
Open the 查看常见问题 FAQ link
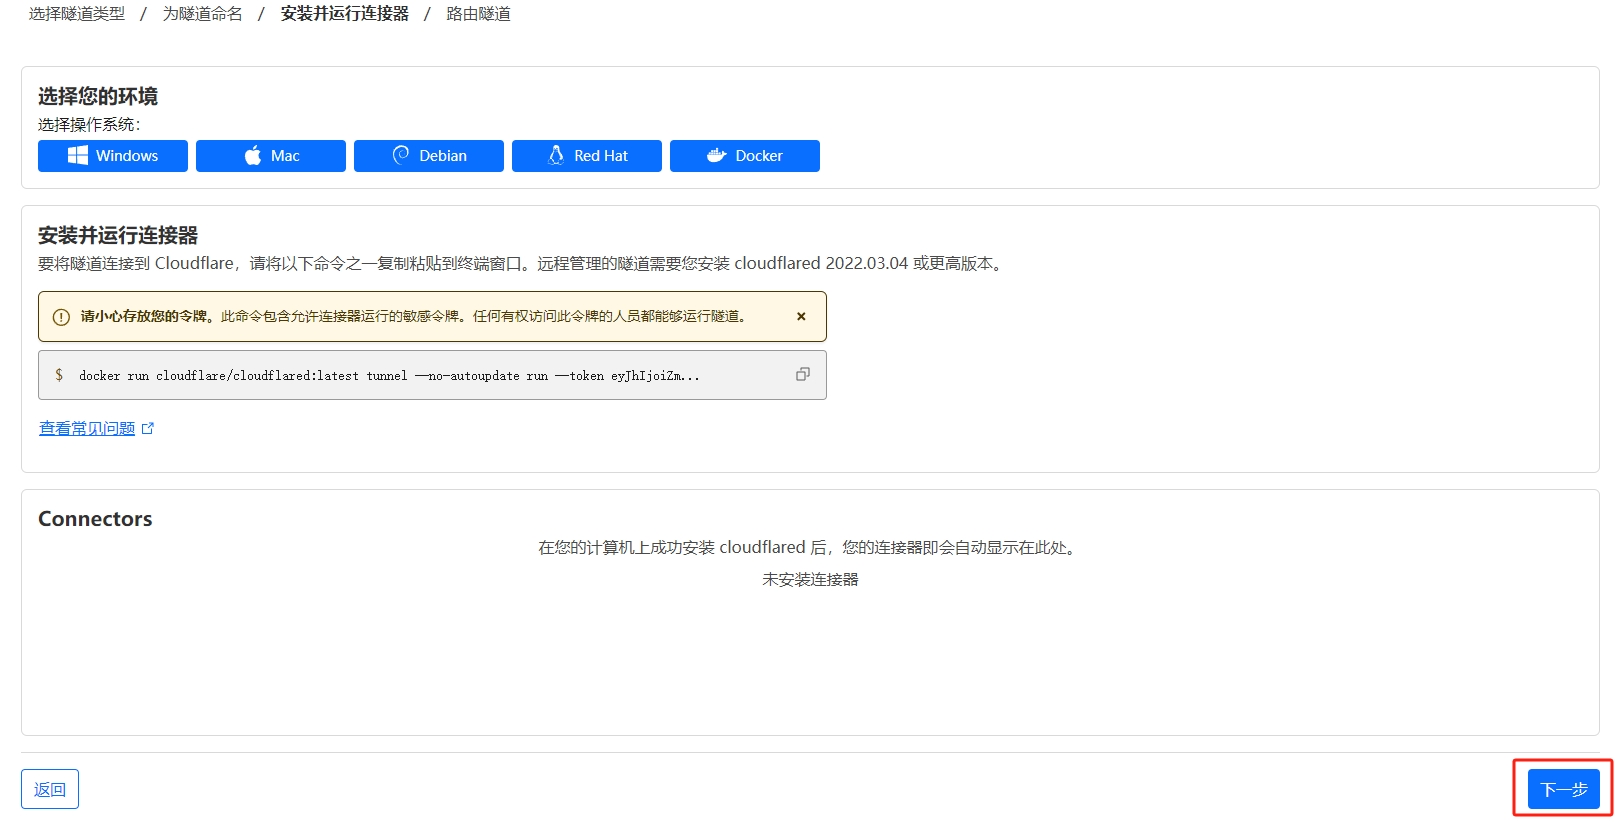pyautogui.click(x=96, y=428)
